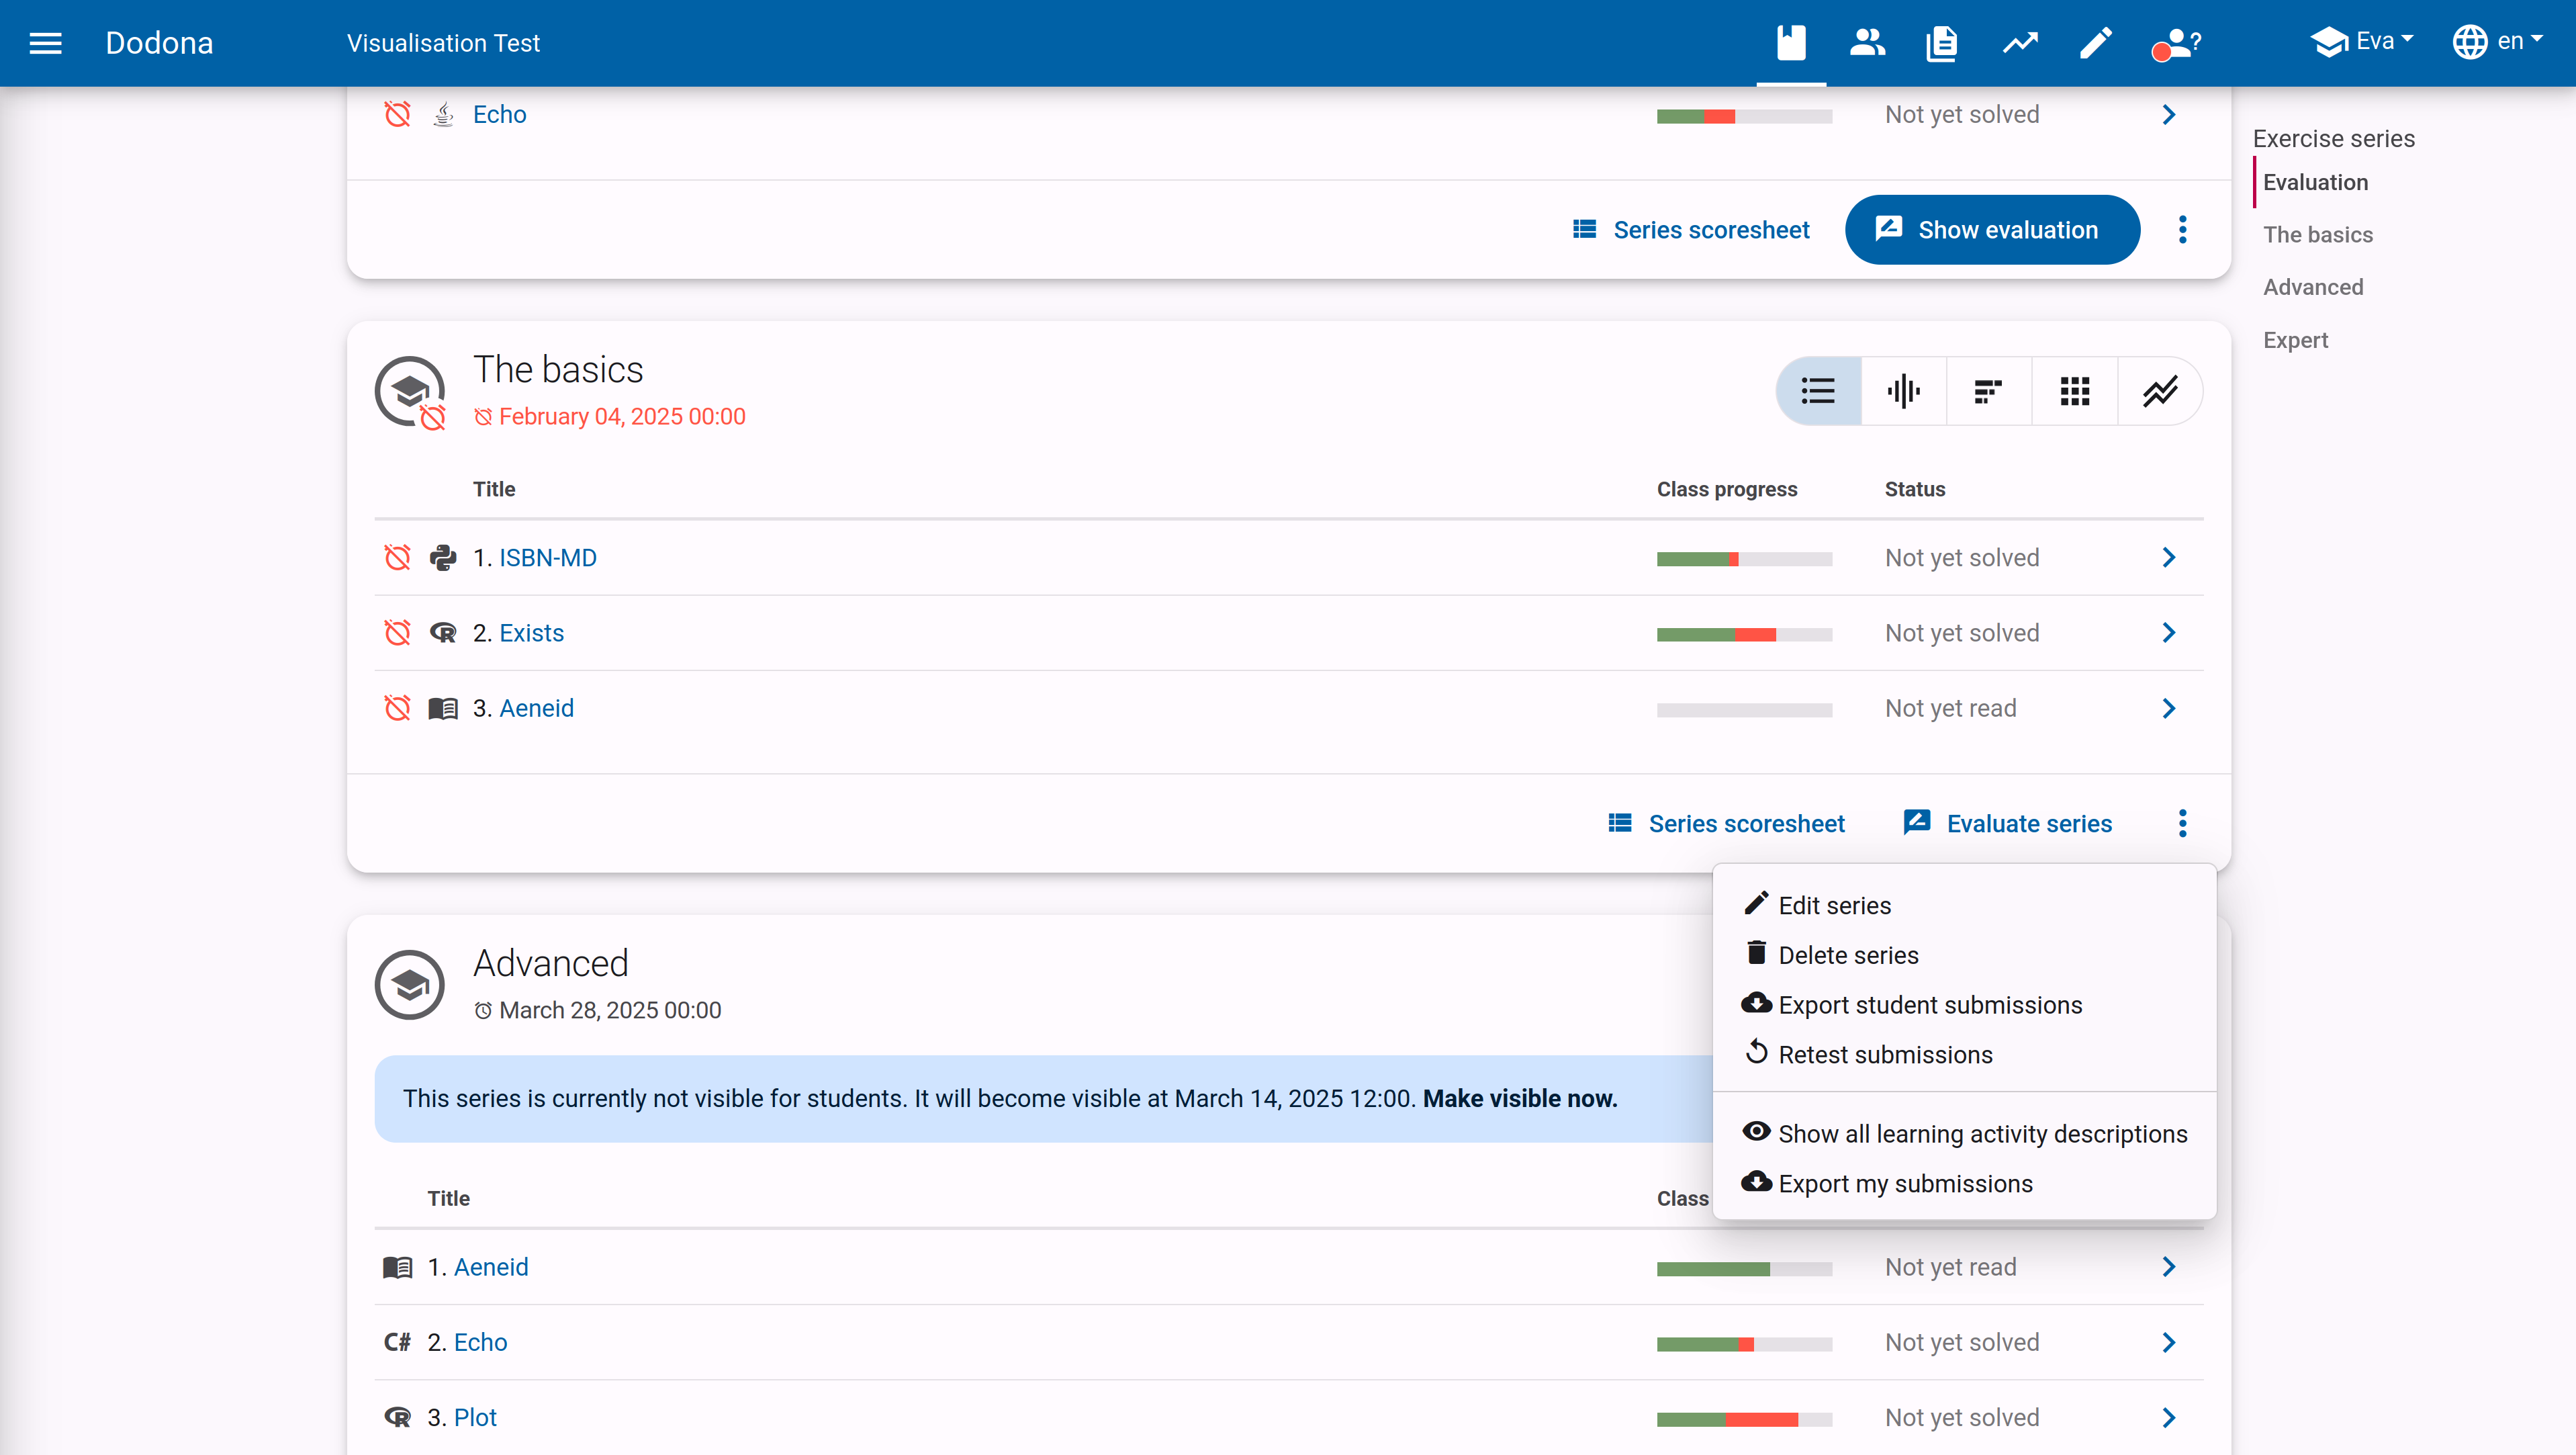Screen dimensions: 2576x1455
Task: Toggle the three-dot menu of The basics series
Action: (x=2182, y=823)
